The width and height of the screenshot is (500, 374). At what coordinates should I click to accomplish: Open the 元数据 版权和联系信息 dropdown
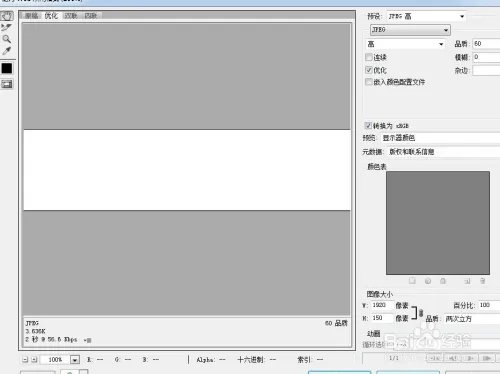(443, 152)
